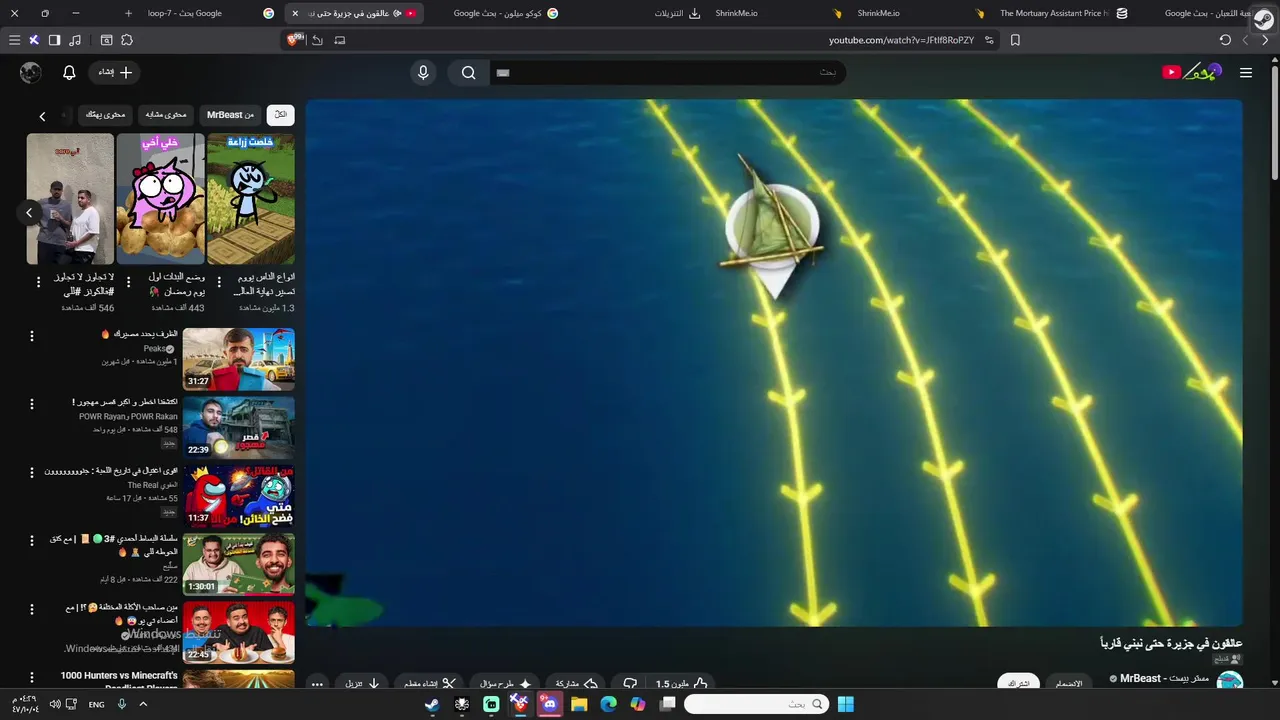
Task: Select the 'محتوى يهمّك' filter chip
Action: tap(105, 115)
